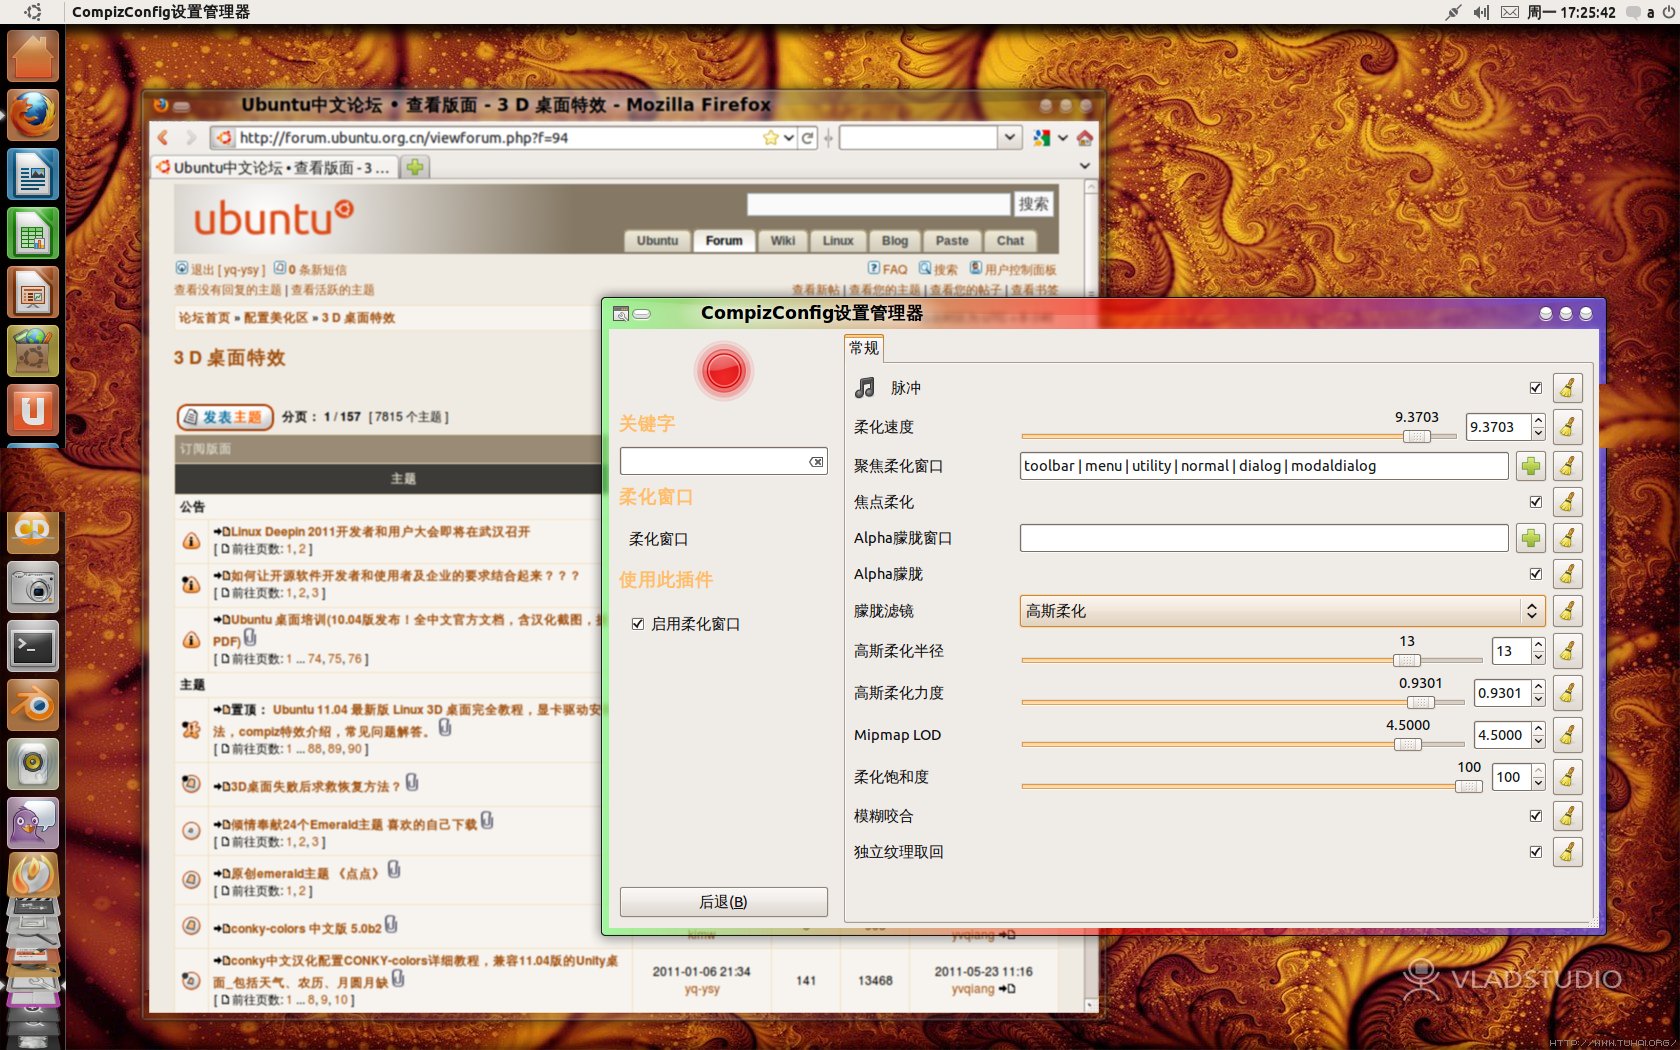This screenshot has height=1050, width=1680.
Task: Toggle the 模糊咬合 checkbox
Action: 1535,816
